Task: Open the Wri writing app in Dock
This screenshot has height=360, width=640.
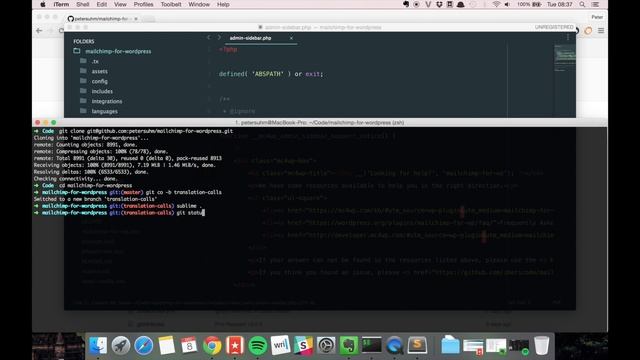Action: point(280,345)
